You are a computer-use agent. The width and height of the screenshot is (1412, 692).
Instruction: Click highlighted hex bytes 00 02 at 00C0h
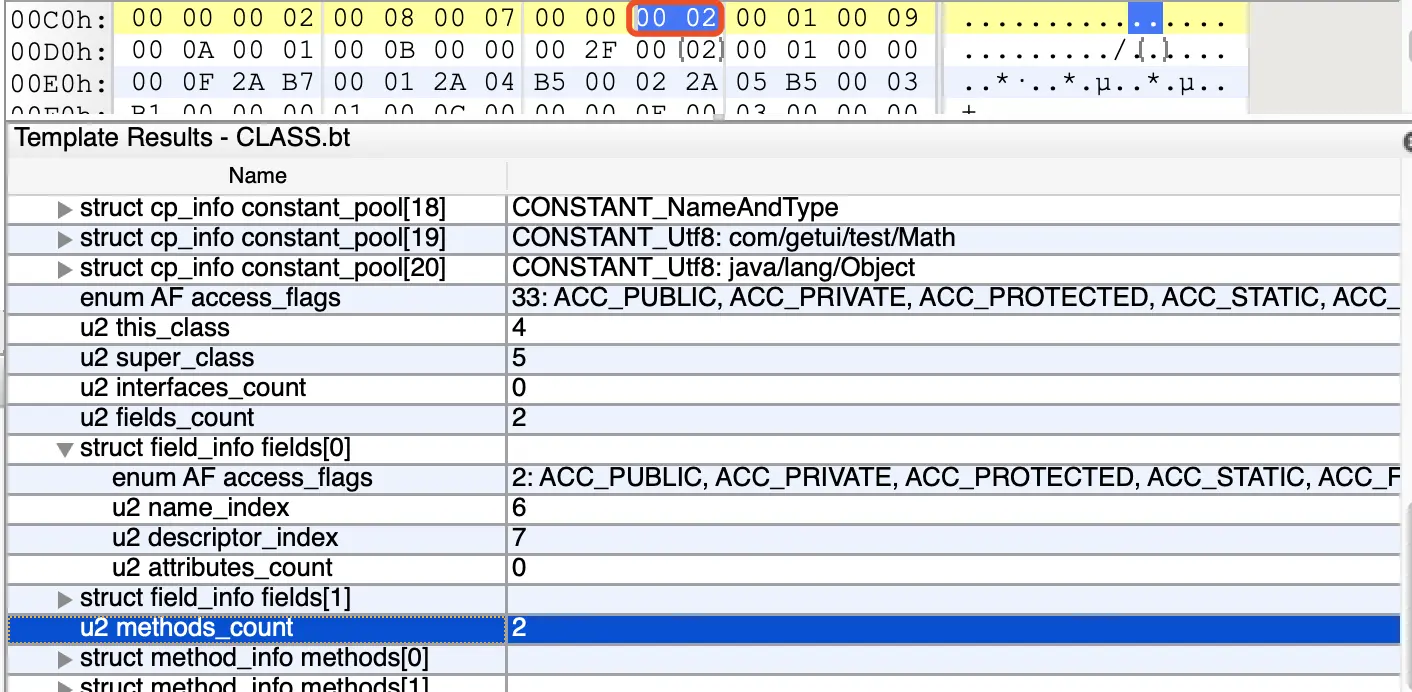pyautogui.click(x=676, y=18)
